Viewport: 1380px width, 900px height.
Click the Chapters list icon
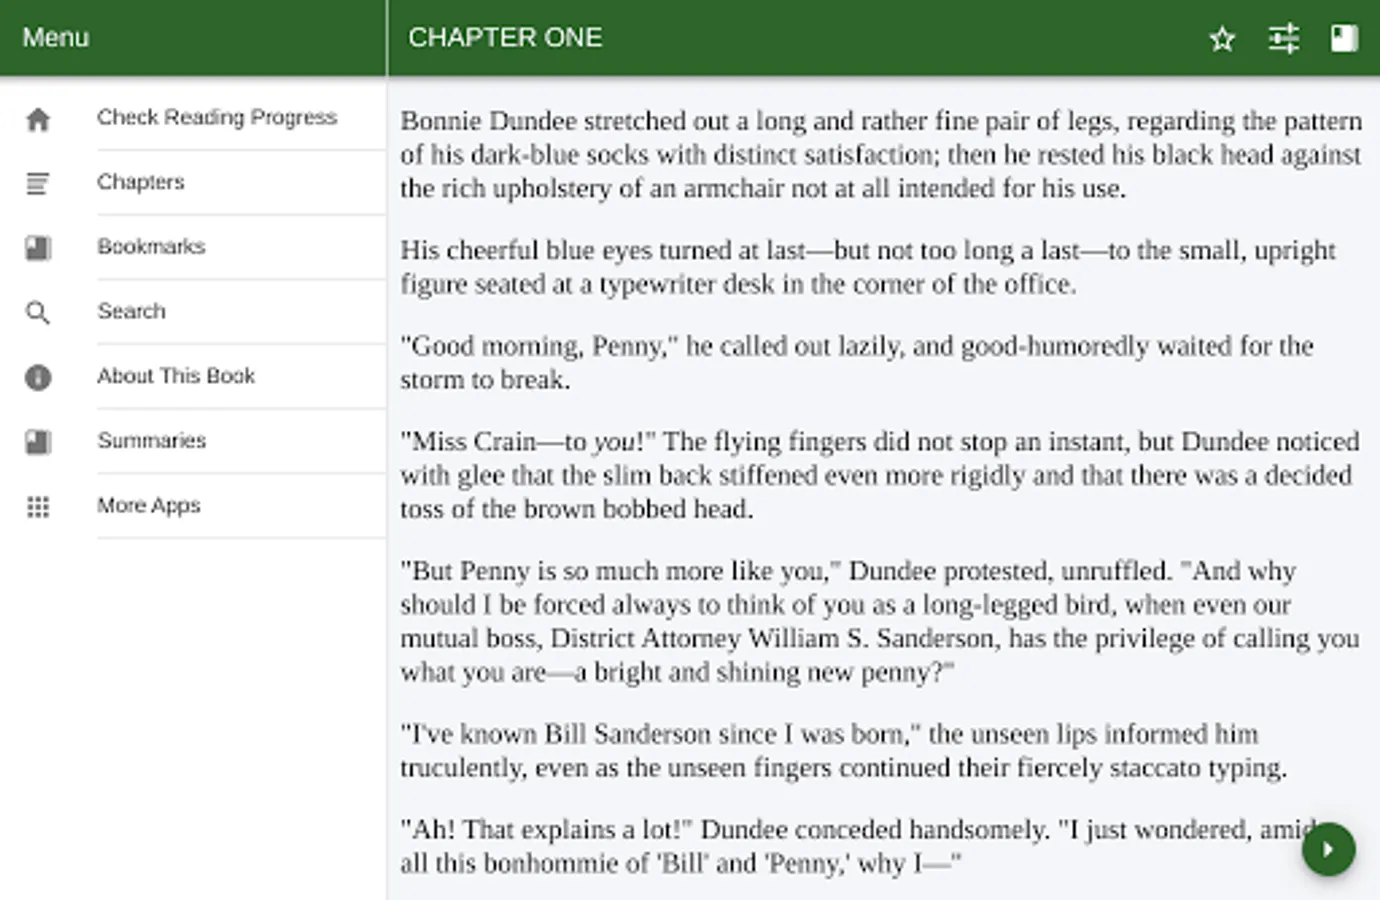coord(38,184)
